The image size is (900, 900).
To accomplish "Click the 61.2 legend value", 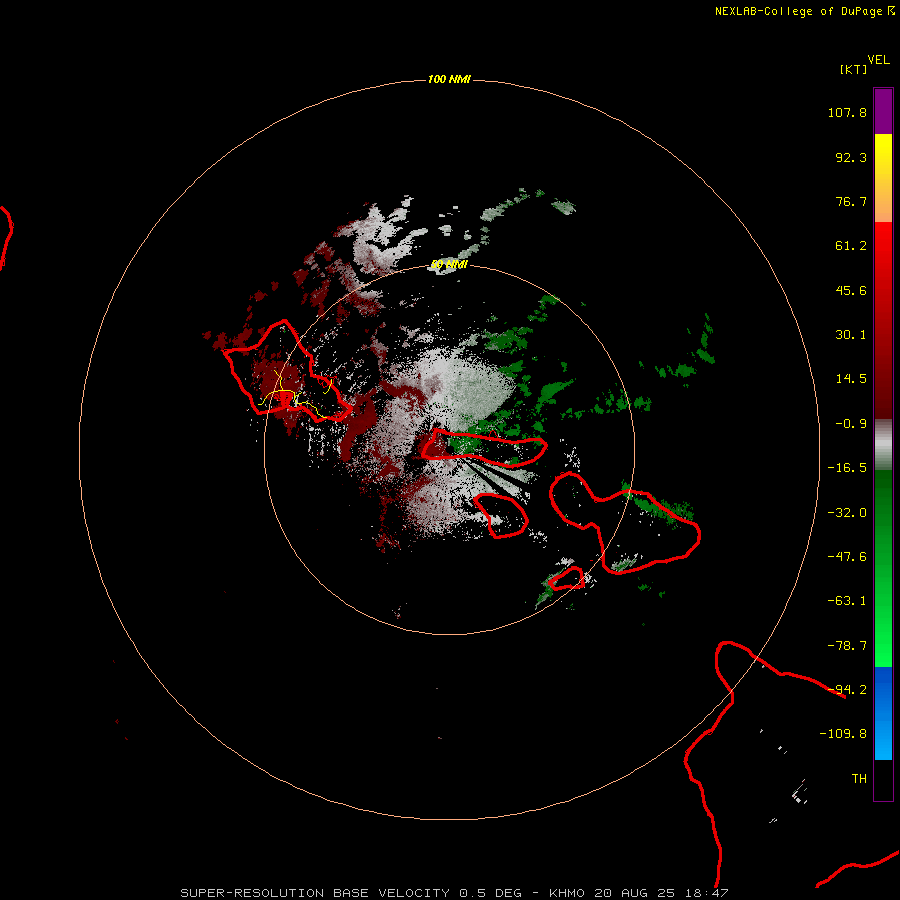I will (x=851, y=246).
